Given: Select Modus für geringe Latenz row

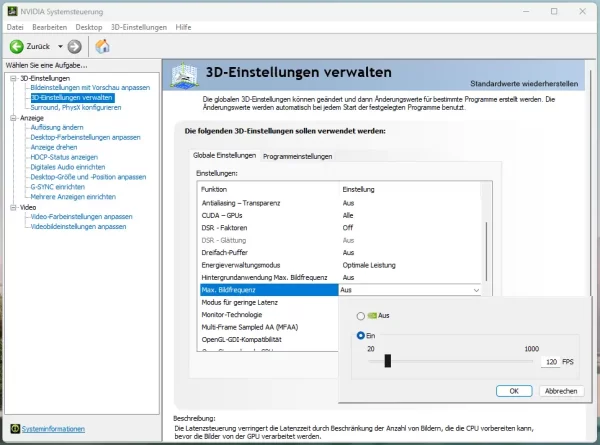Looking at the screenshot, I should tap(269, 302).
